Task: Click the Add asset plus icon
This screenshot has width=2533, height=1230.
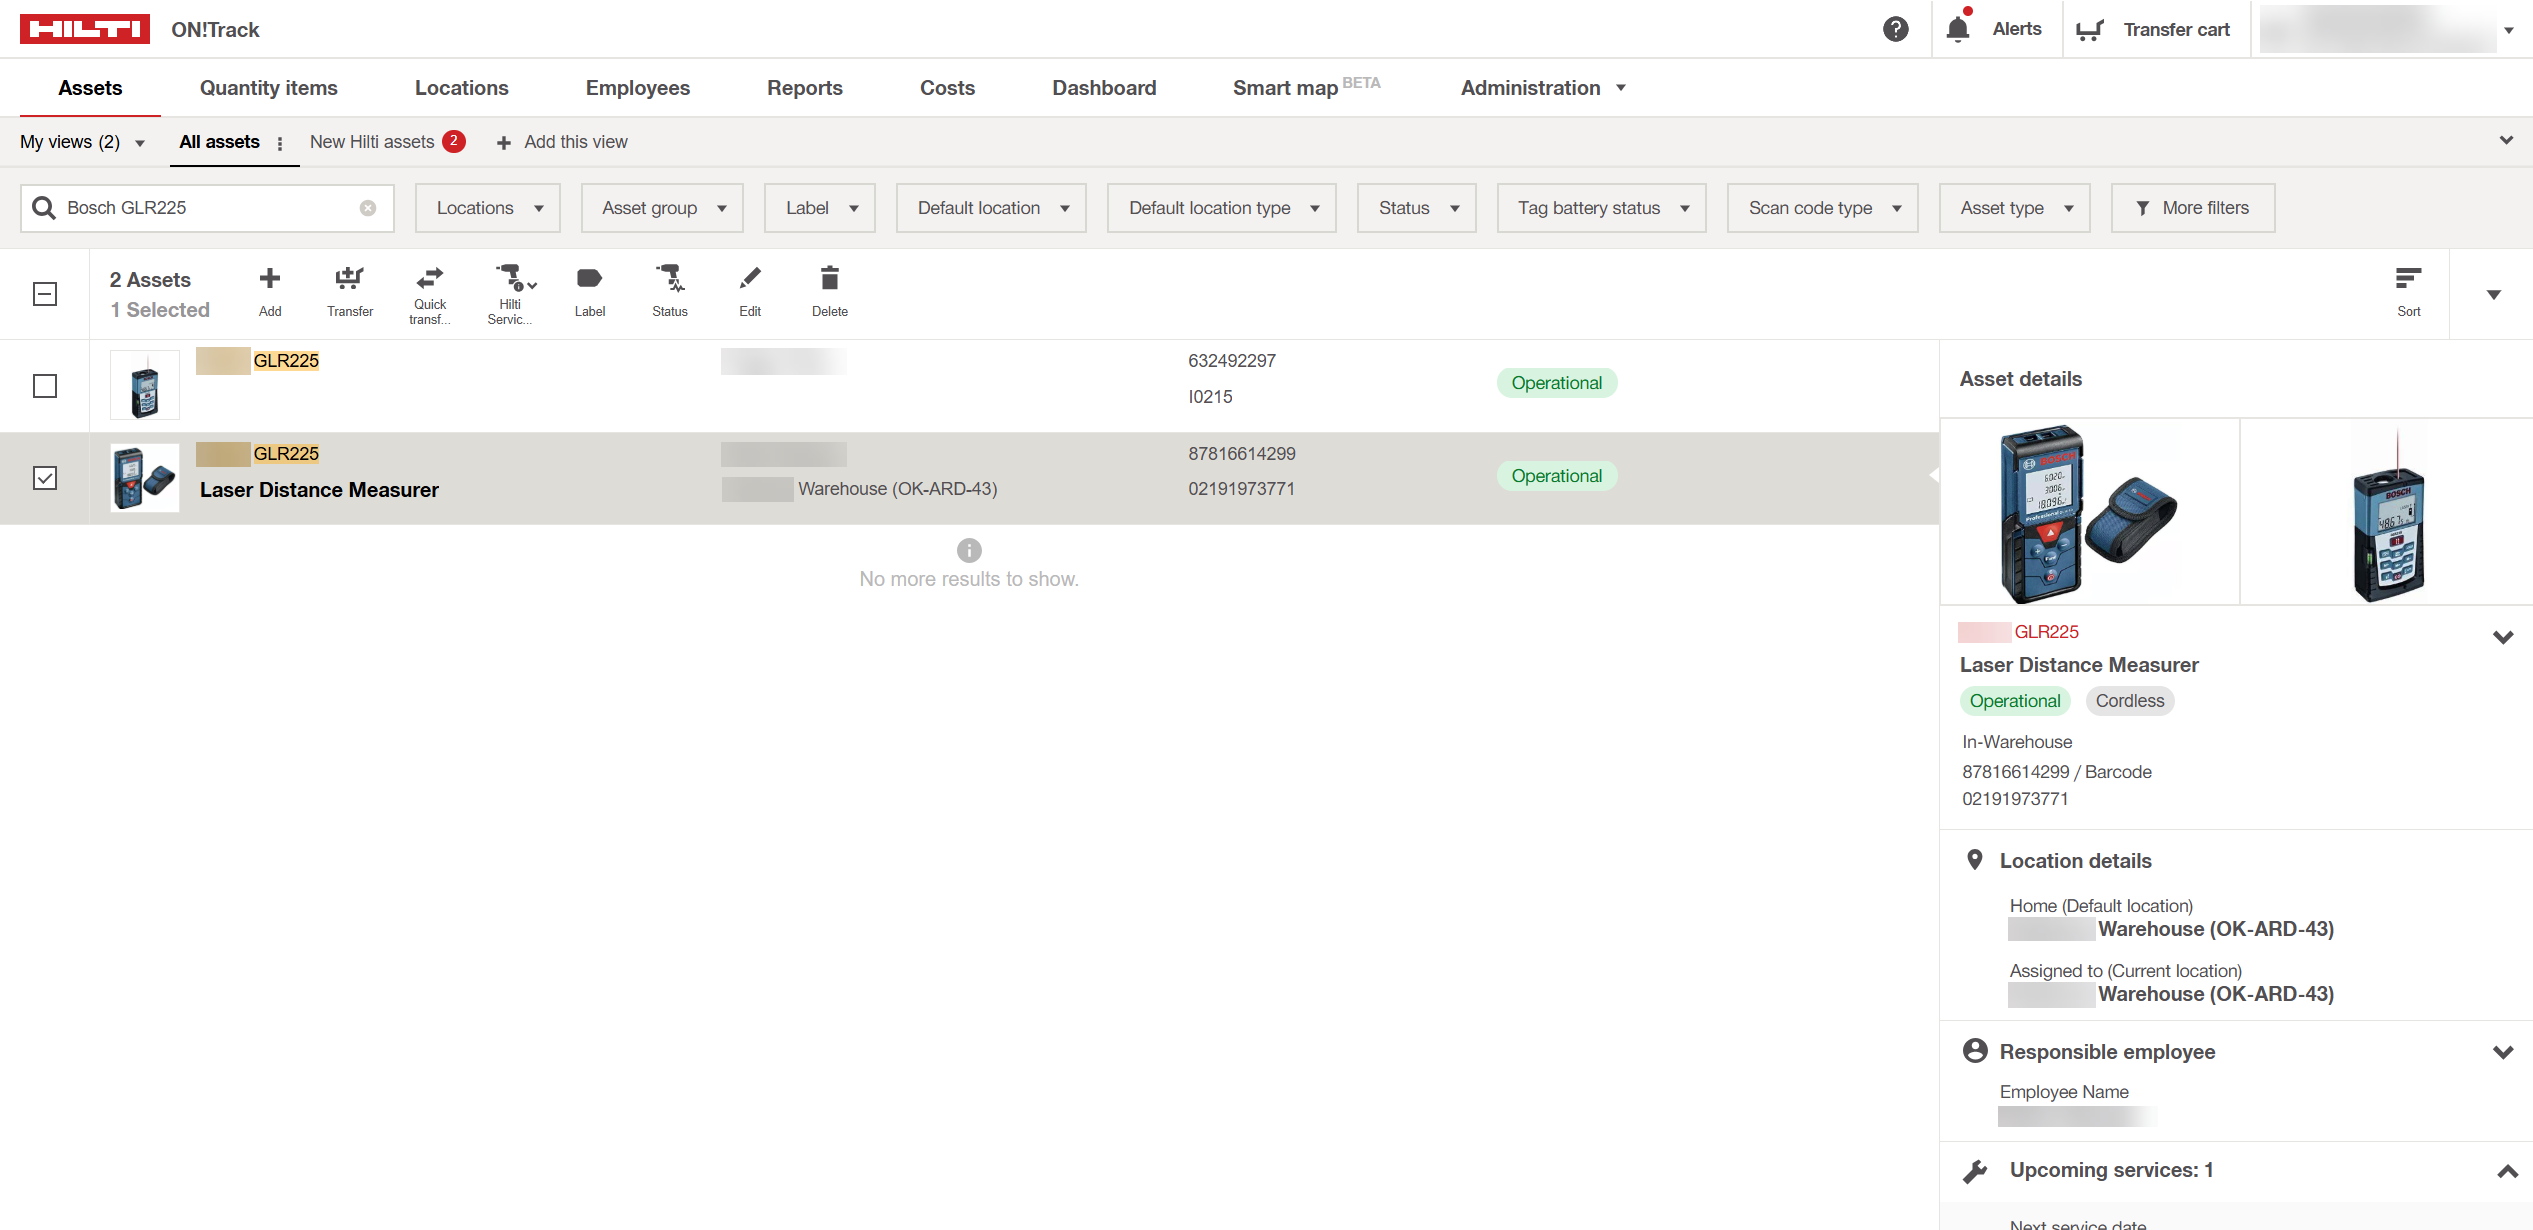Action: [x=270, y=278]
